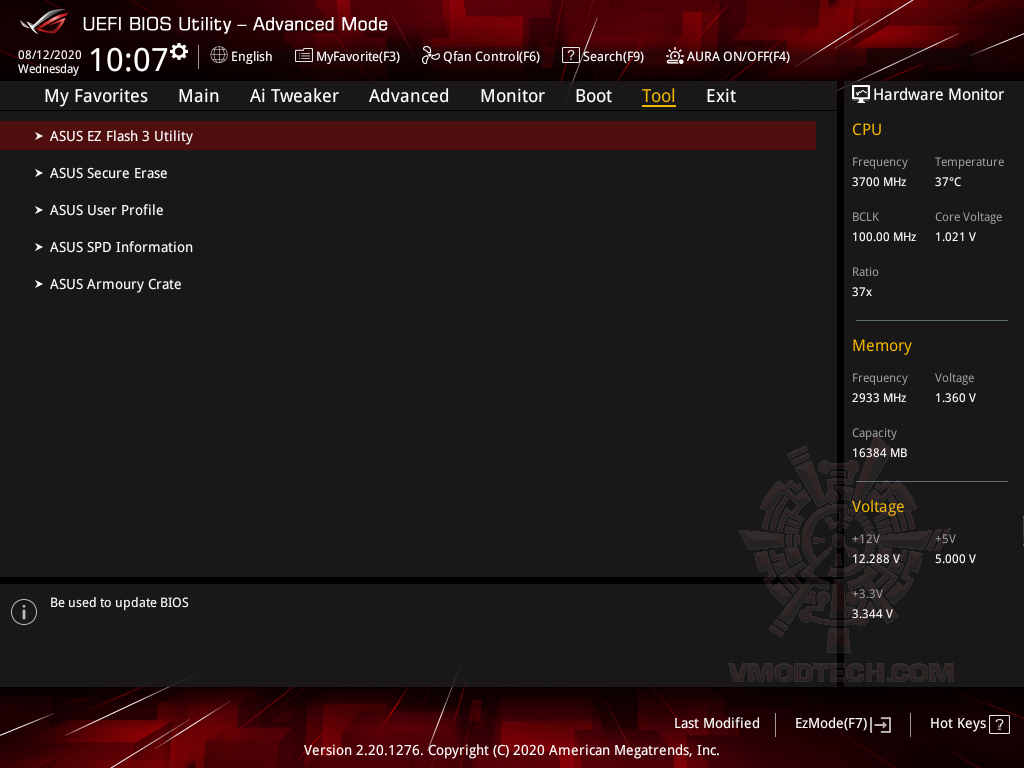Click CPU frequency value 3700 MHz
Viewport: 1024px width, 768px height.
[x=878, y=182]
